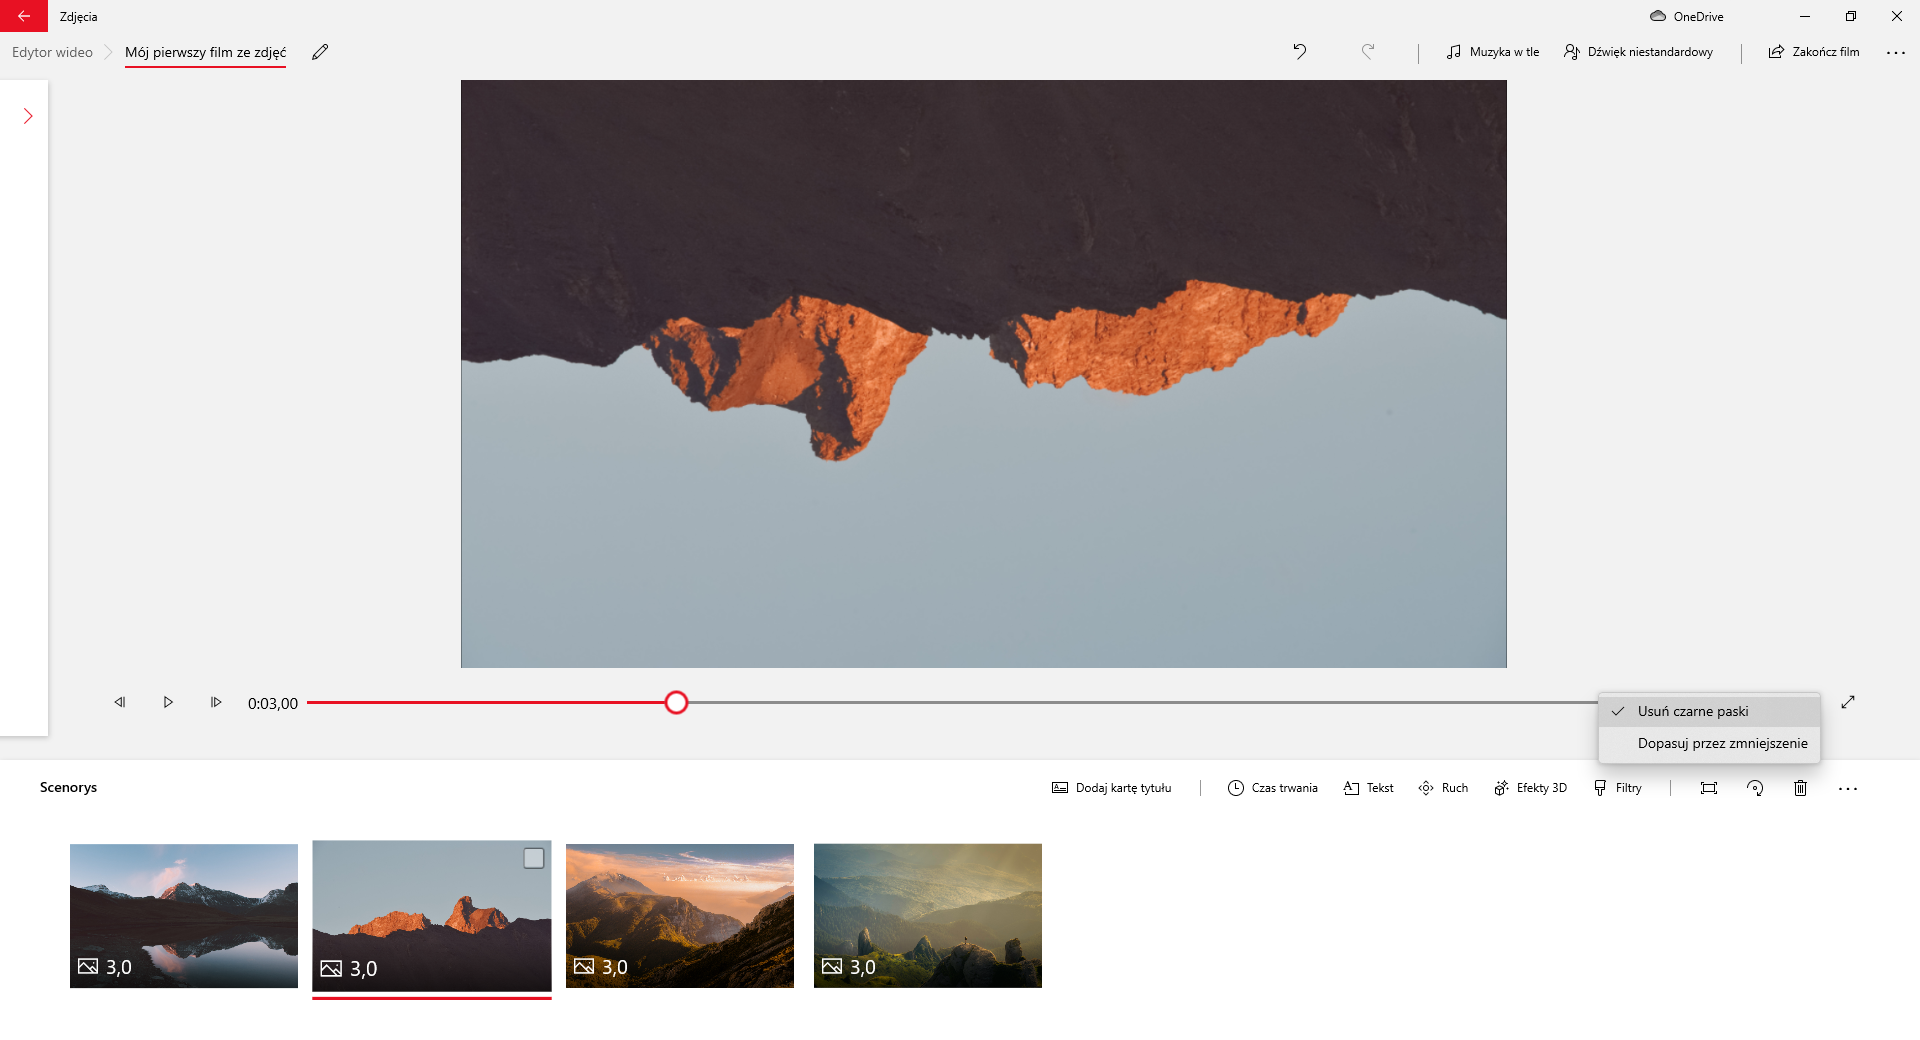Click the rotate icon in storyboard toolbar

click(1755, 788)
